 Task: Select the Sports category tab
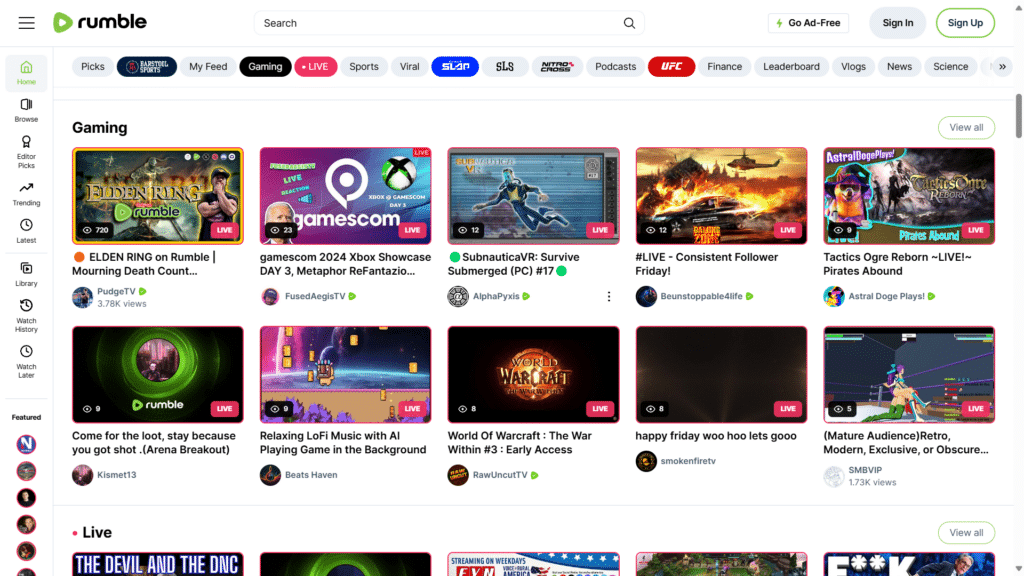click(x=364, y=67)
